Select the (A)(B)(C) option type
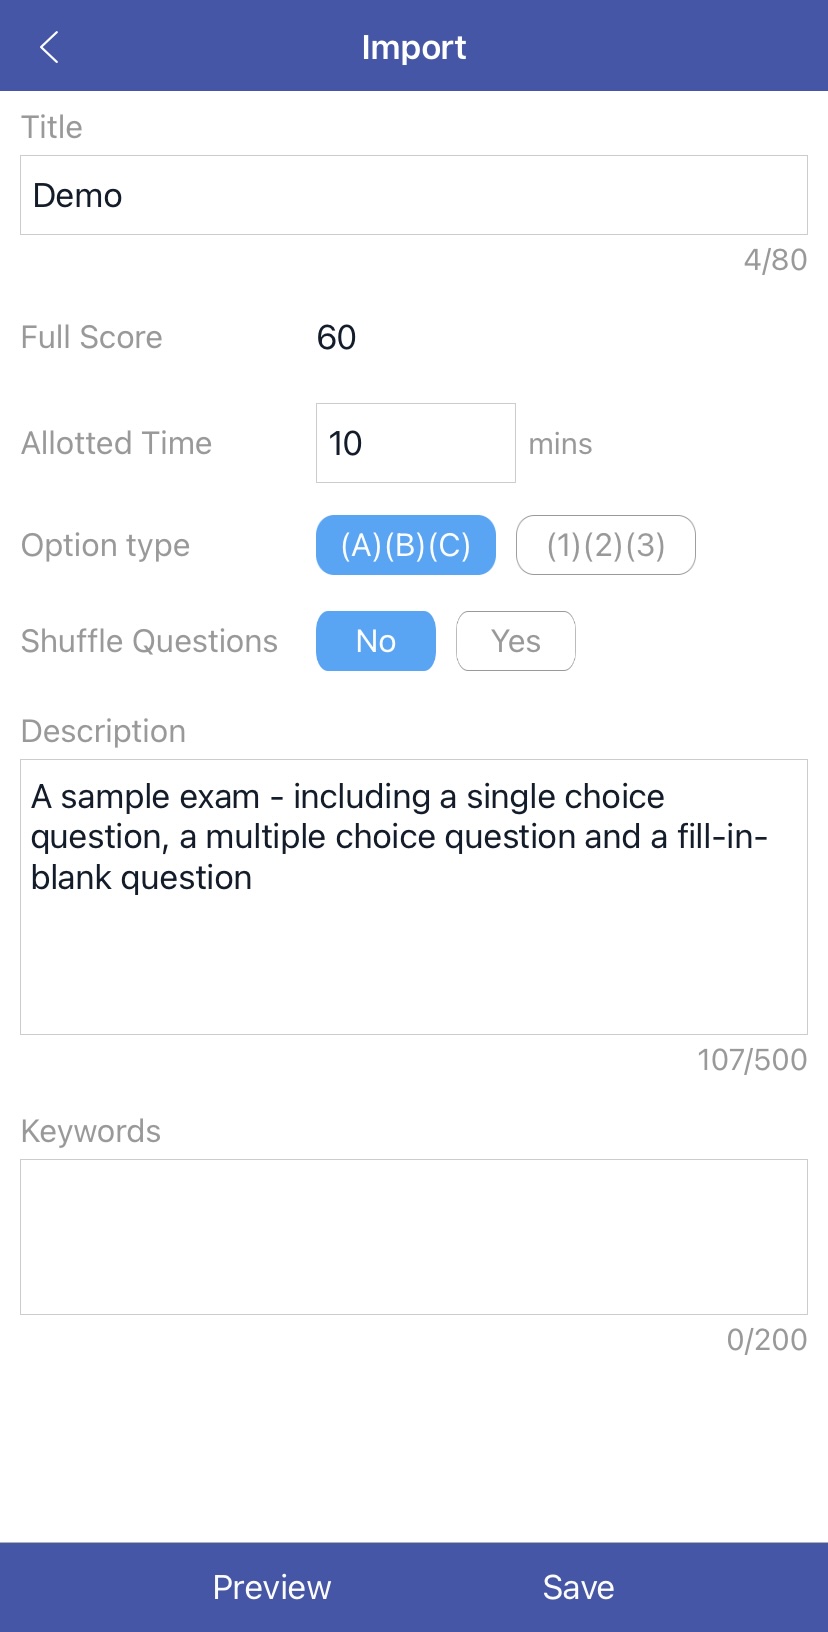 pos(405,545)
